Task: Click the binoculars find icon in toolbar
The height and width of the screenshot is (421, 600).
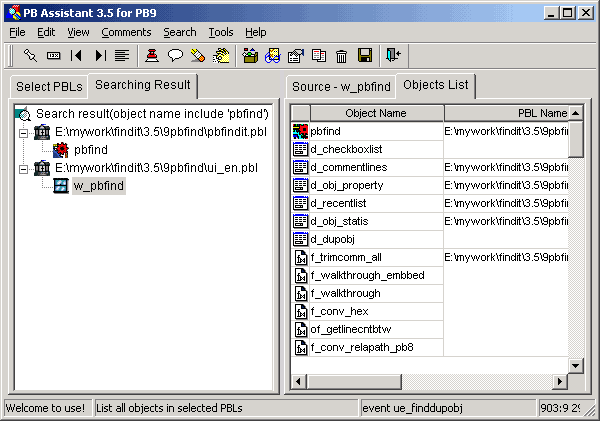Action: (271, 56)
